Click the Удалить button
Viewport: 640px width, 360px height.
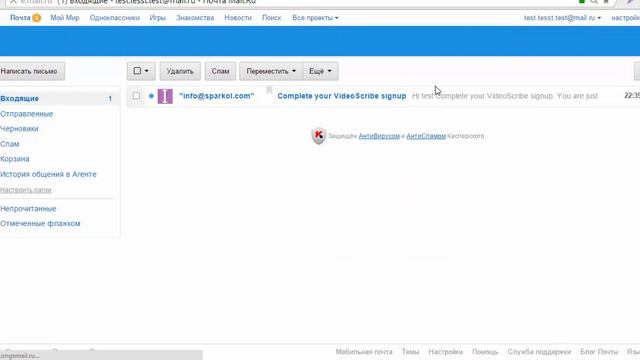point(180,71)
